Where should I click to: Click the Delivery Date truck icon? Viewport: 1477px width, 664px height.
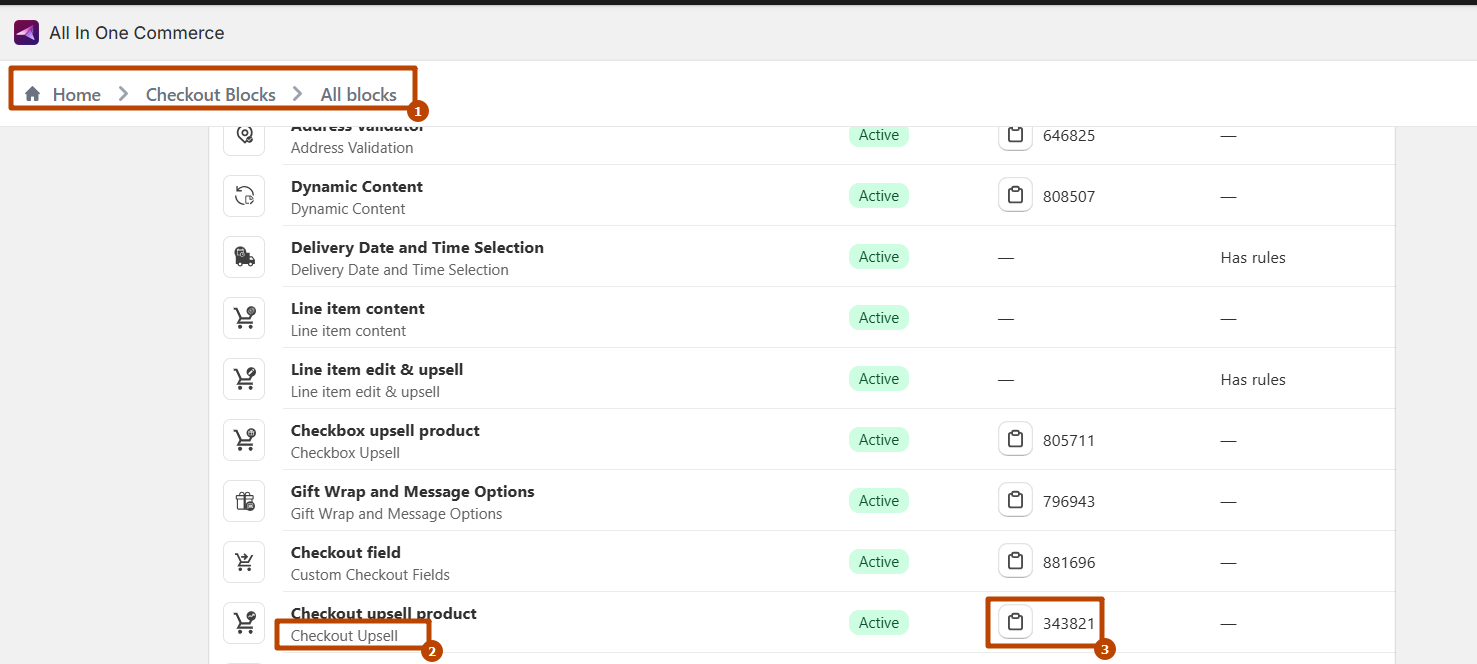244,257
